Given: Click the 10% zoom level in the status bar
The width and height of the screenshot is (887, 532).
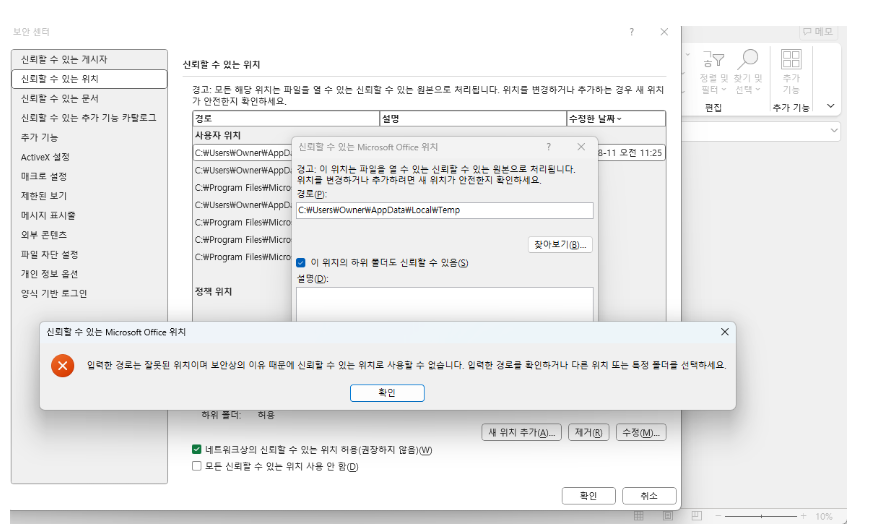Looking at the screenshot, I should 824,516.
